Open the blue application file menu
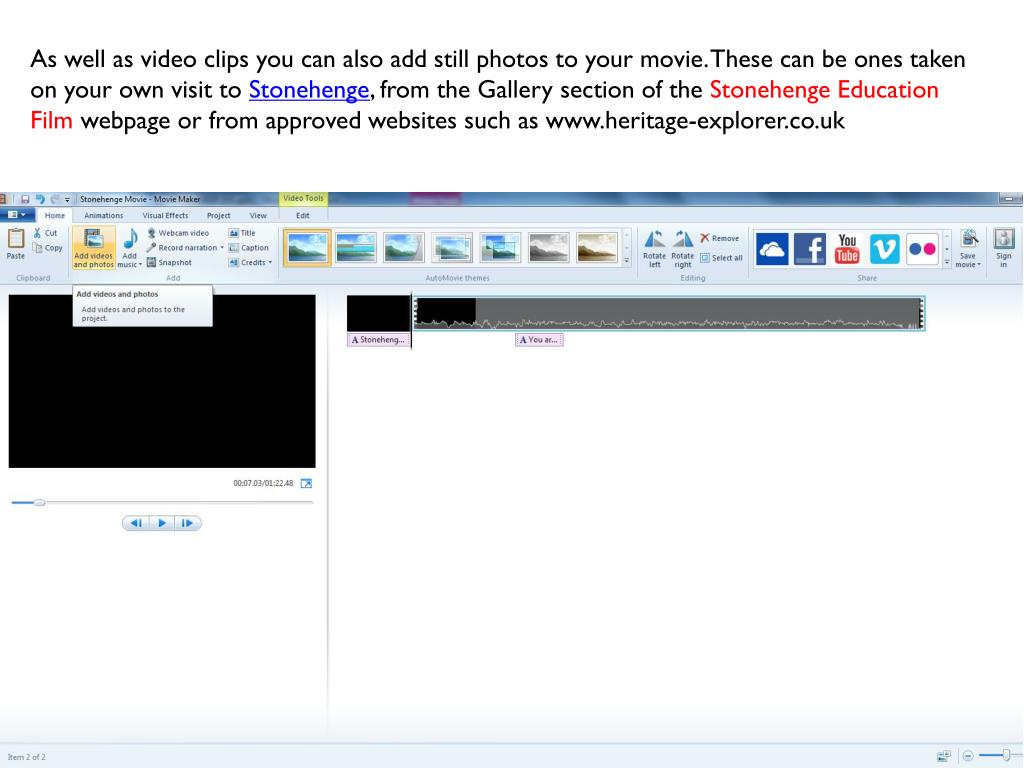 [17, 215]
